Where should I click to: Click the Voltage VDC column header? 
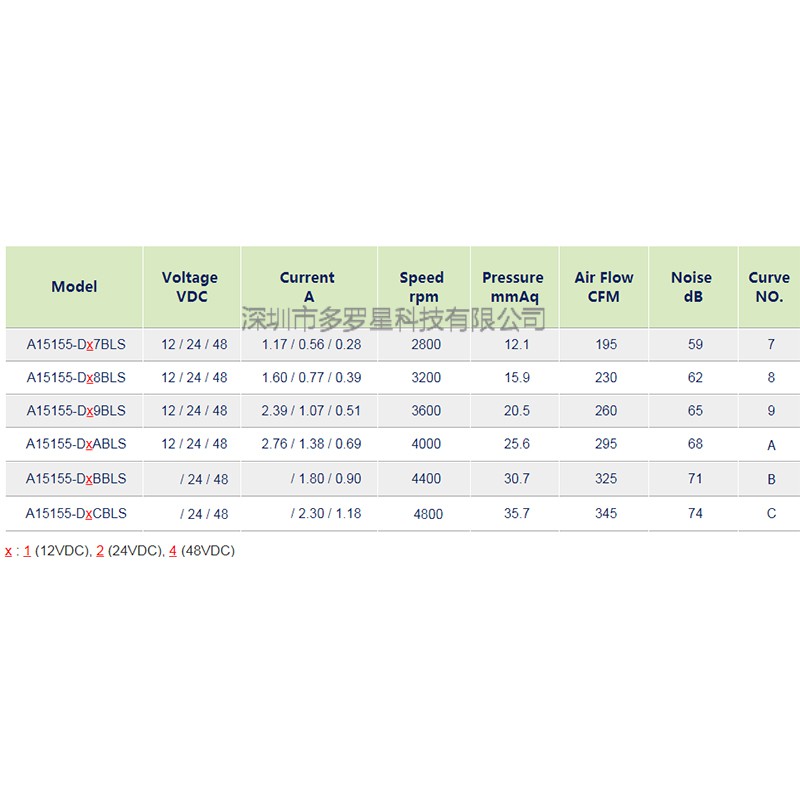pos(190,287)
